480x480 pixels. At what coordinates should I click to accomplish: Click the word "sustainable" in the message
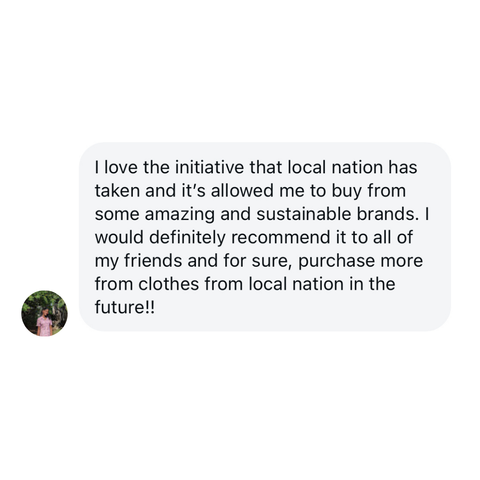pos(304,214)
